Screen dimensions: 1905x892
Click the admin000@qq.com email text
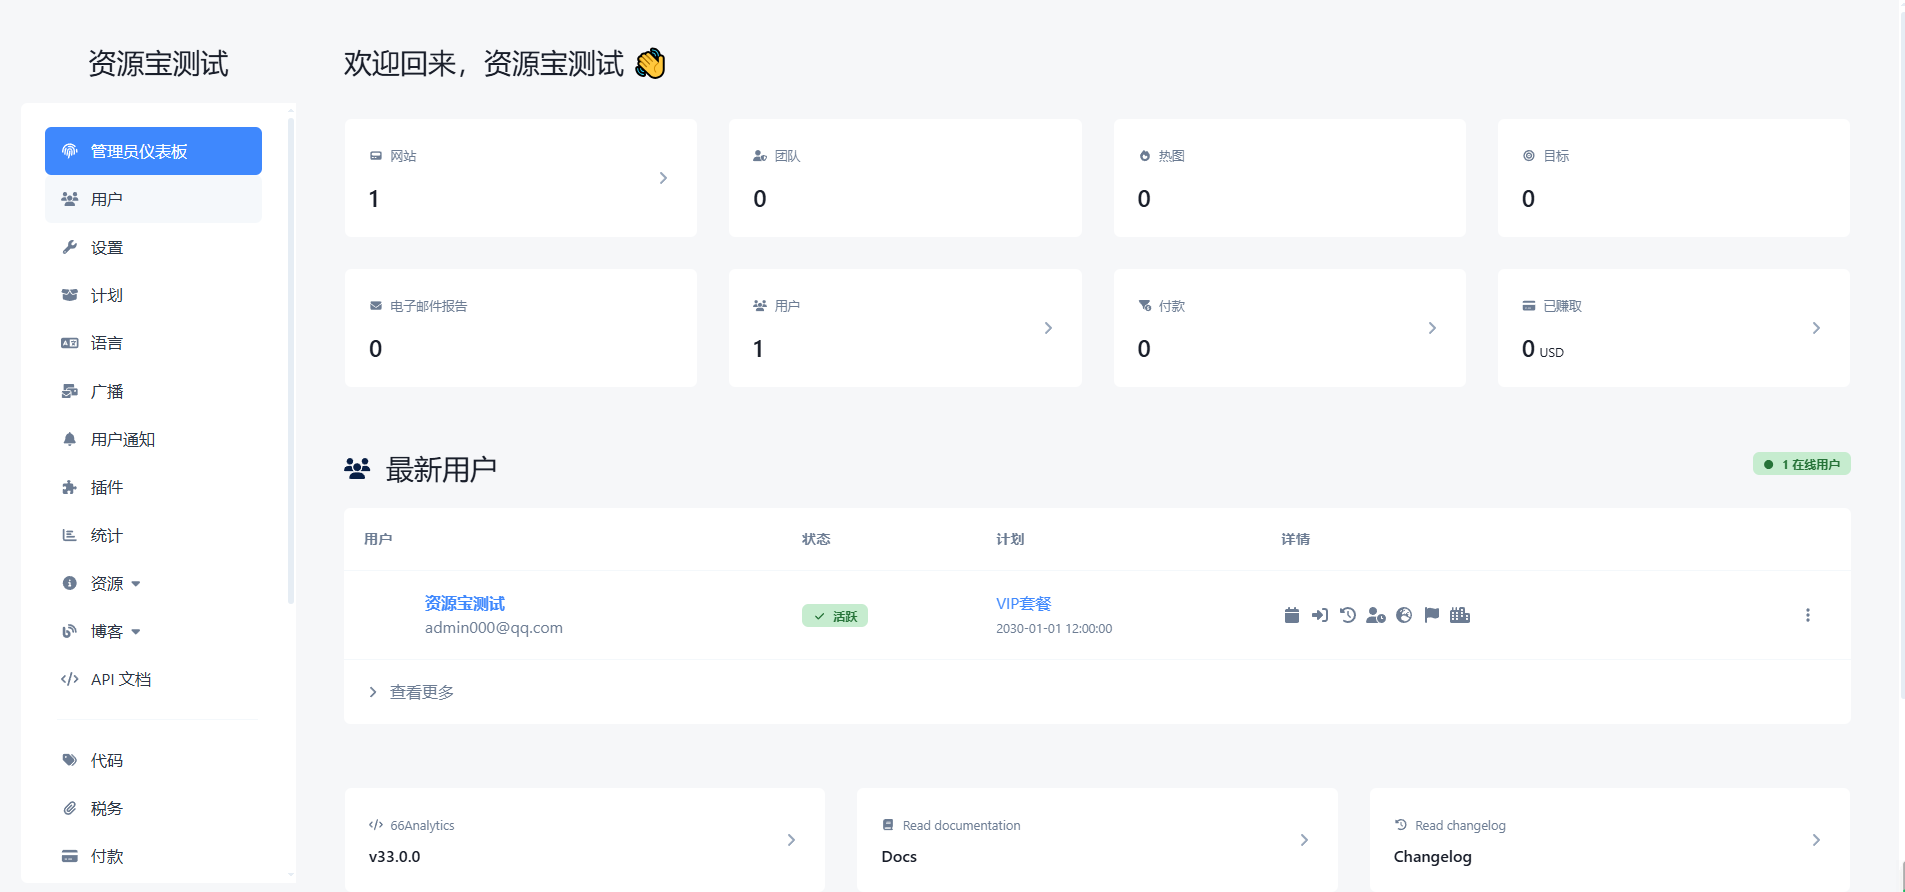pos(494,628)
